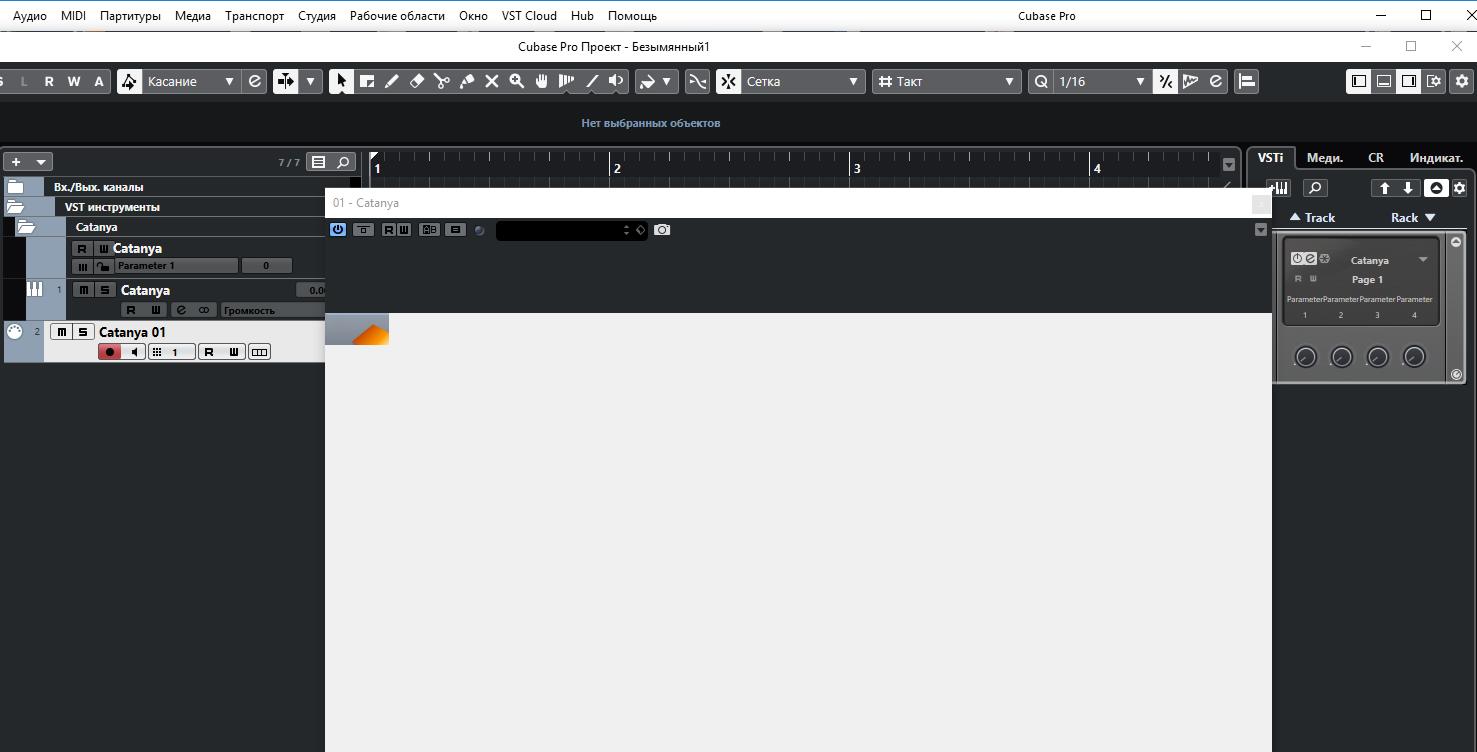The height and width of the screenshot is (752, 1477).
Task: Toggle the Catanya plugin power button
Action: (x=338, y=230)
